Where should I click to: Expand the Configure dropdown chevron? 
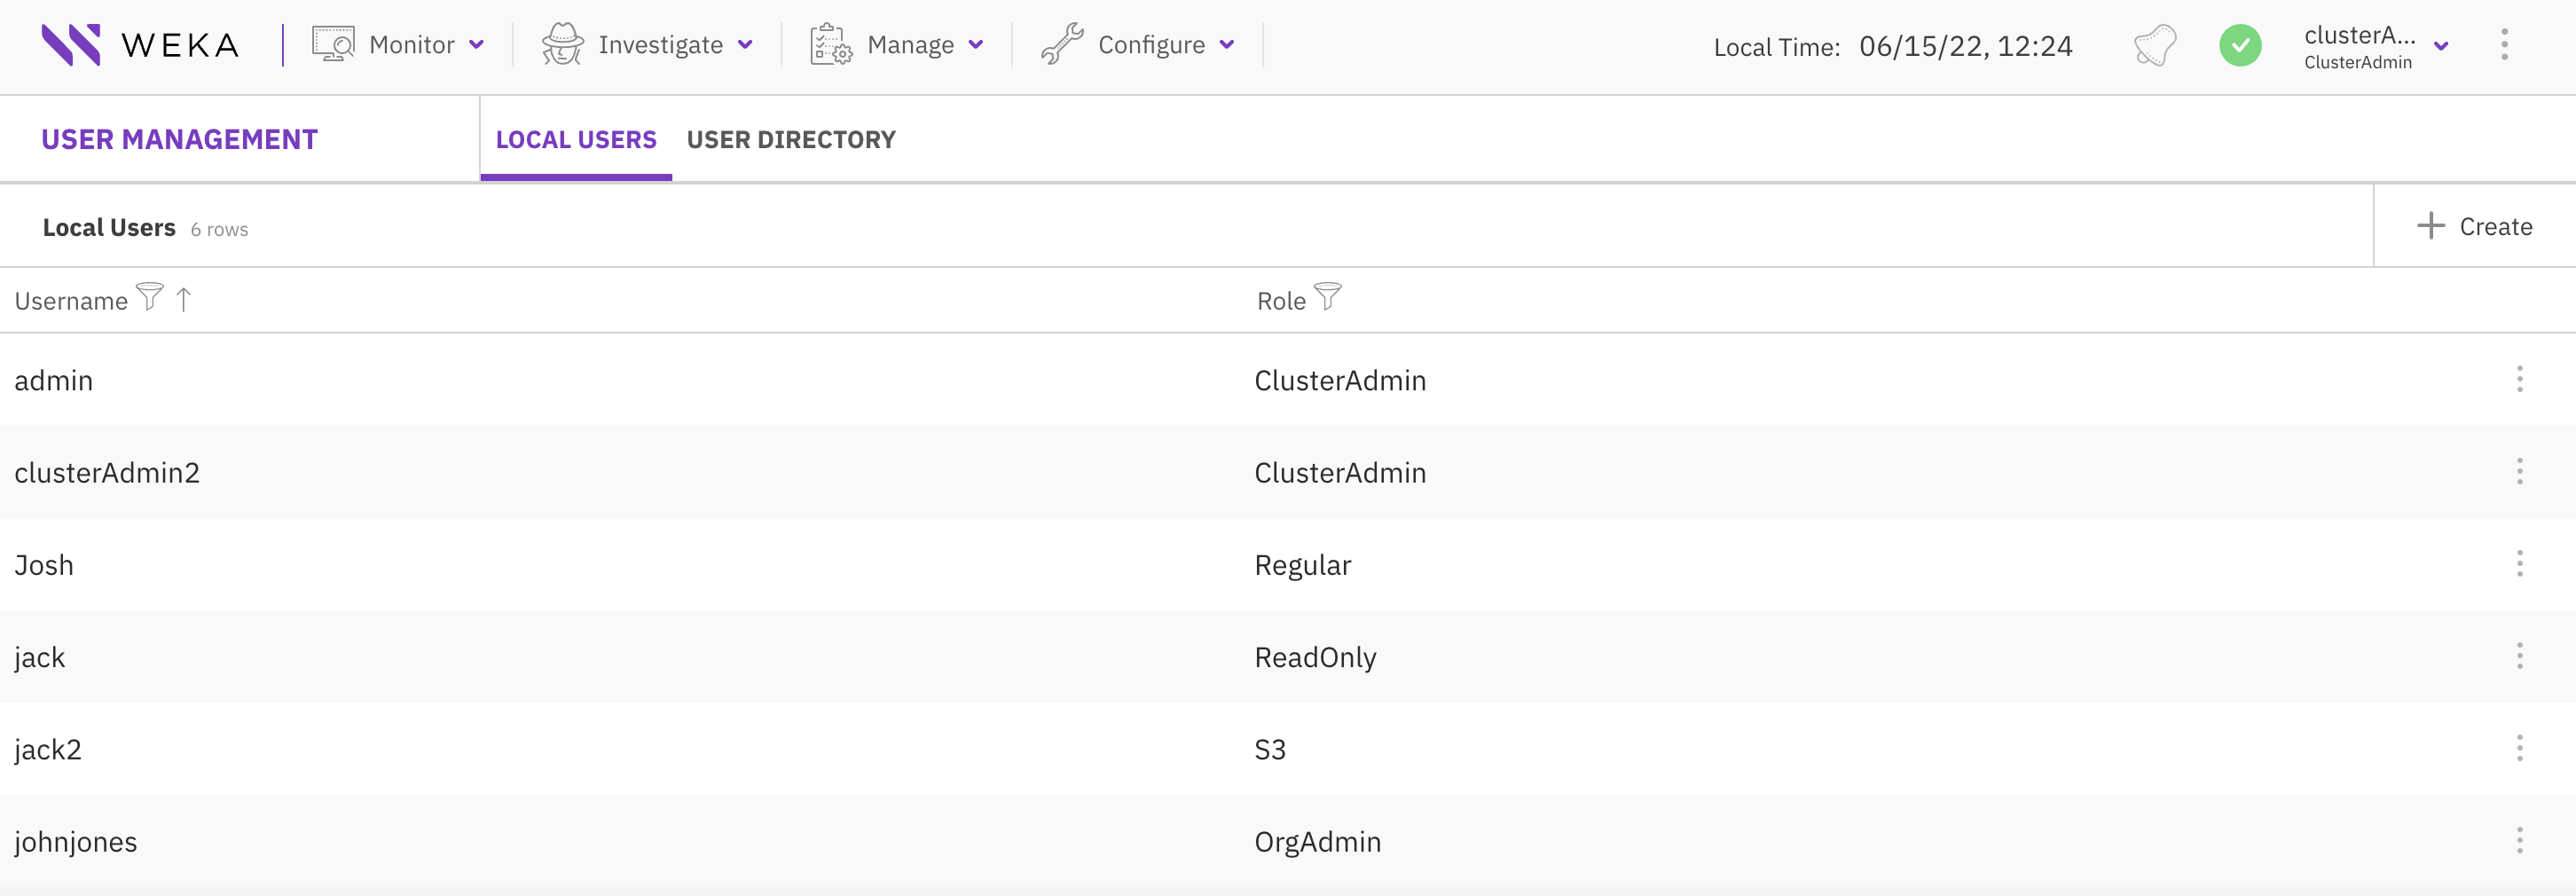[x=1227, y=45]
